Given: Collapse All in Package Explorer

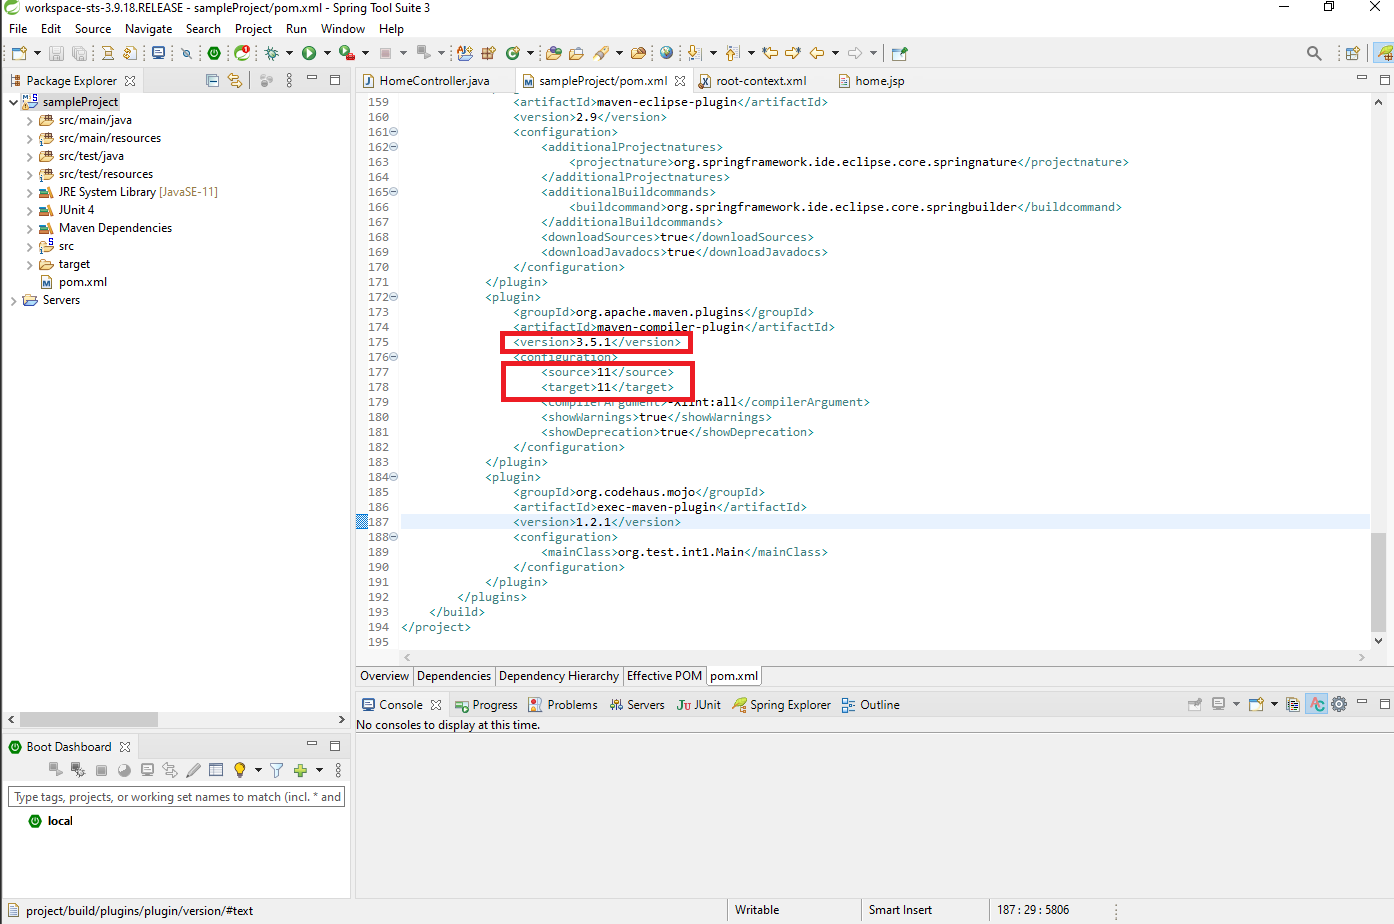Looking at the screenshot, I should pos(212,80).
